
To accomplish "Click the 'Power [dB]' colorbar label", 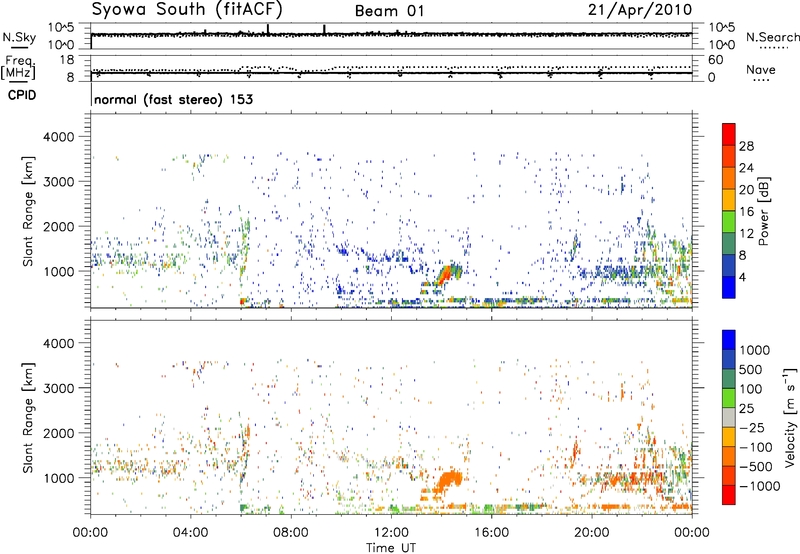I will [763, 211].
